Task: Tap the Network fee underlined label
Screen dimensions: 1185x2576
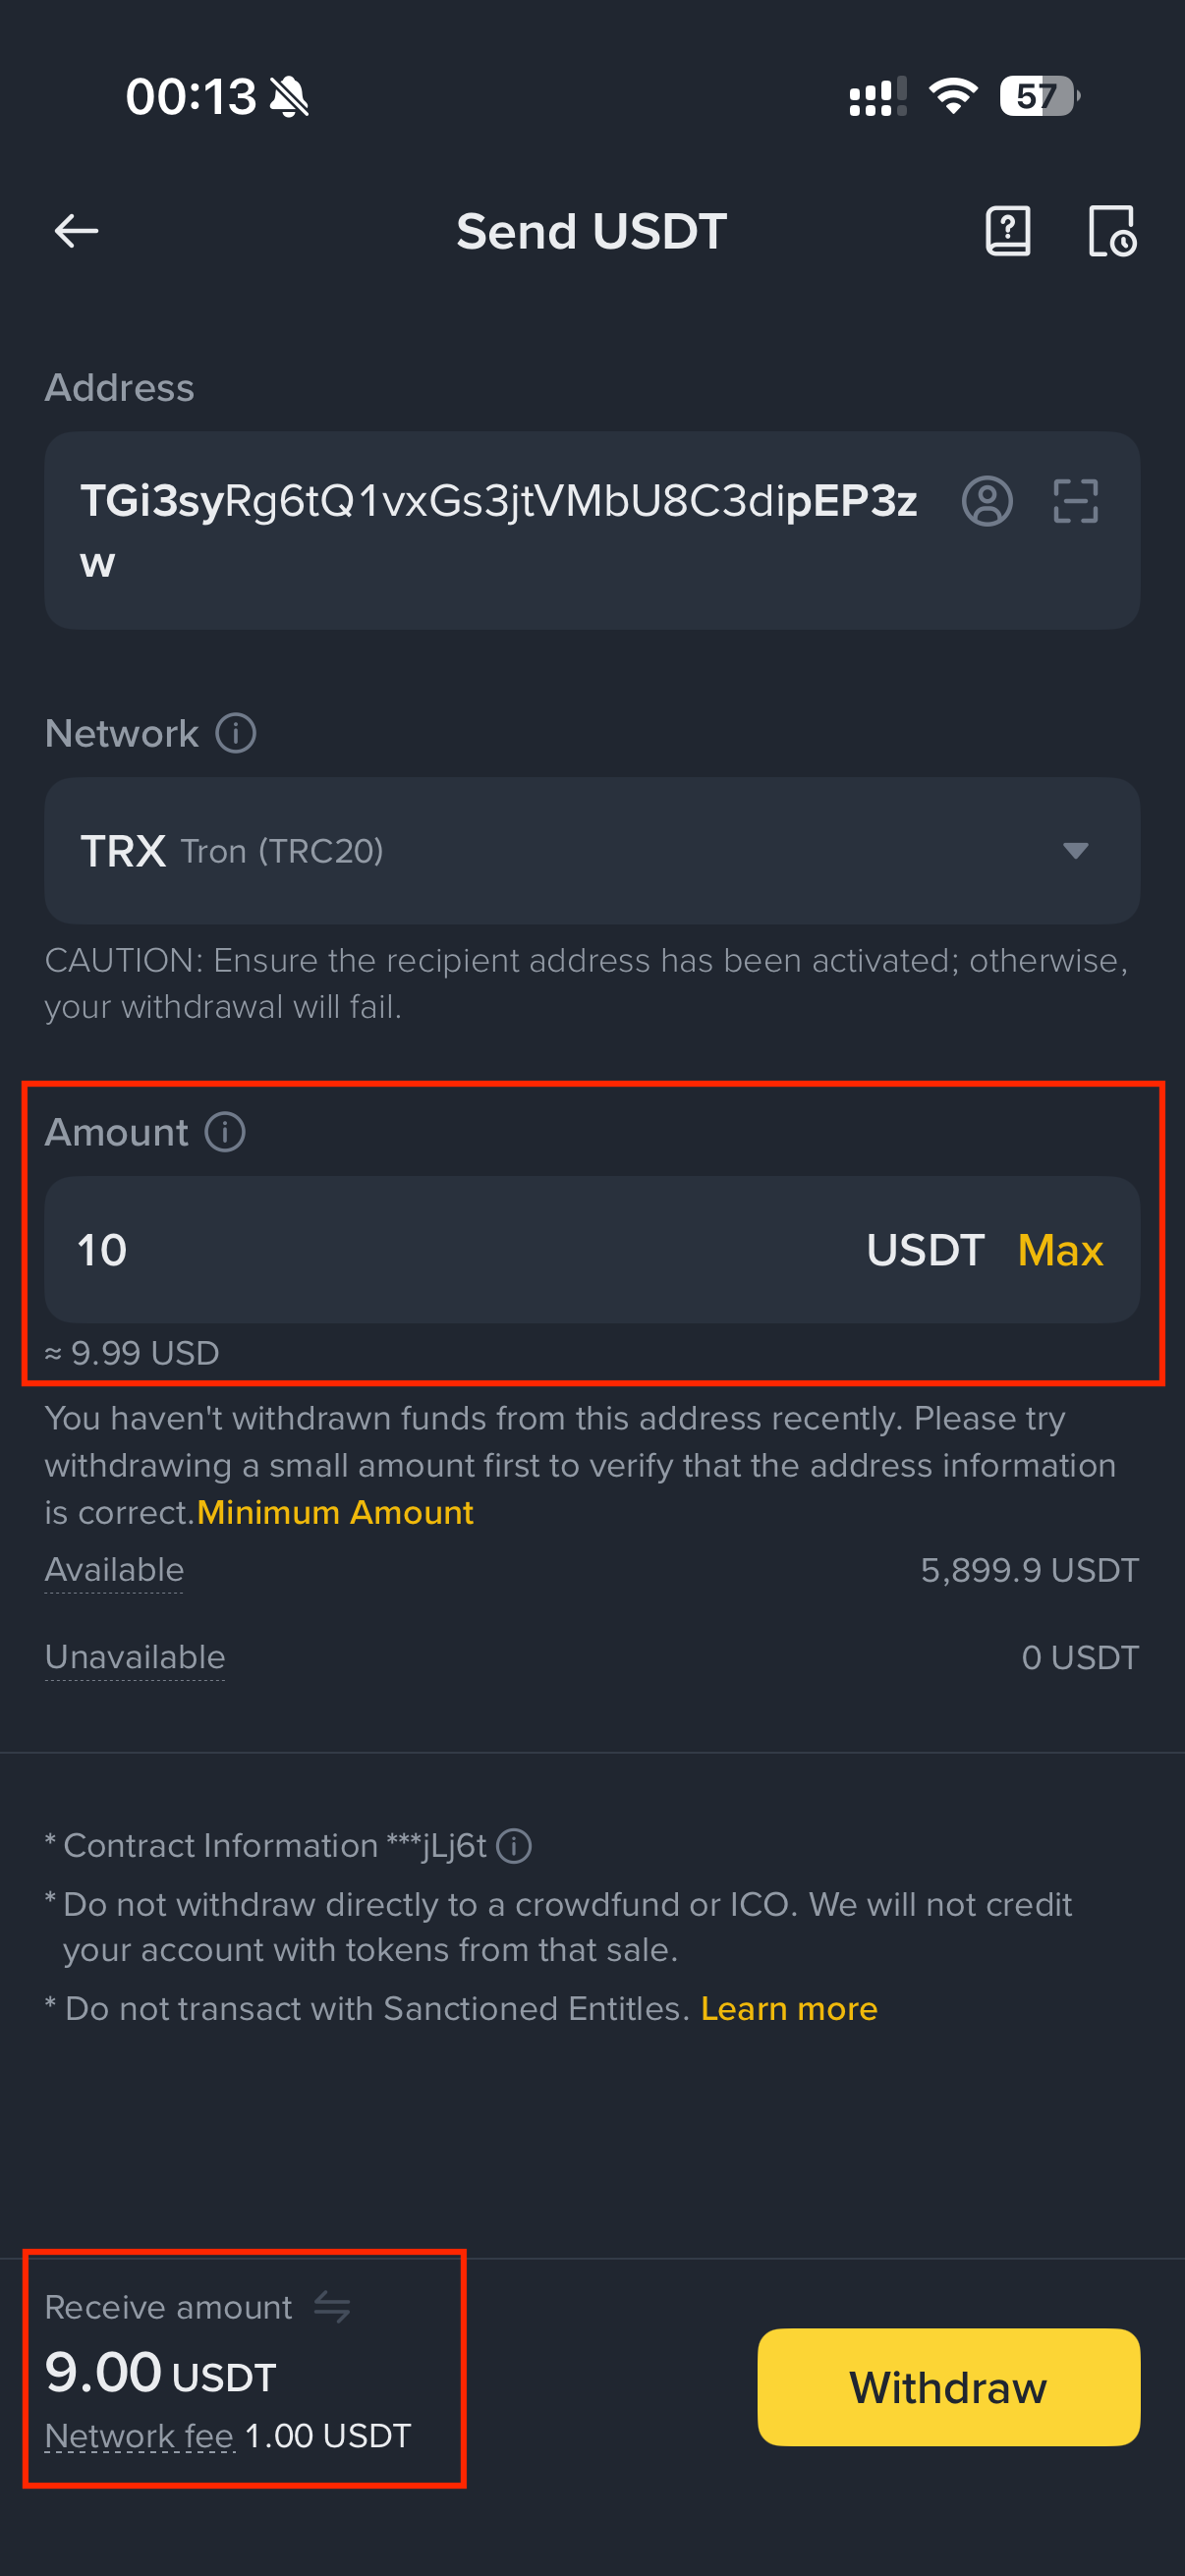Action: pyautogui.click(x=139, y=2436)
